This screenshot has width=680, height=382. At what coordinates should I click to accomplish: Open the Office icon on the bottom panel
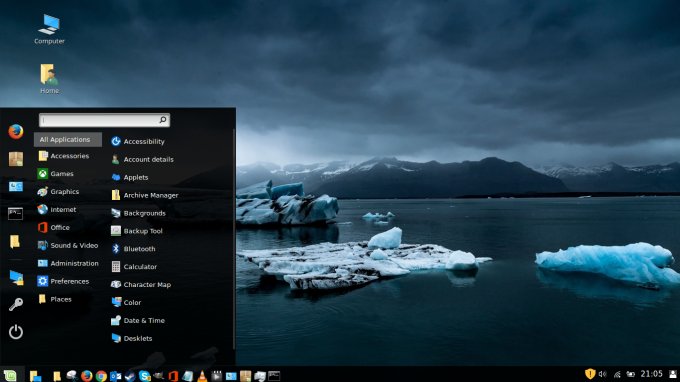pyautogui.click(x=173, y=375)
